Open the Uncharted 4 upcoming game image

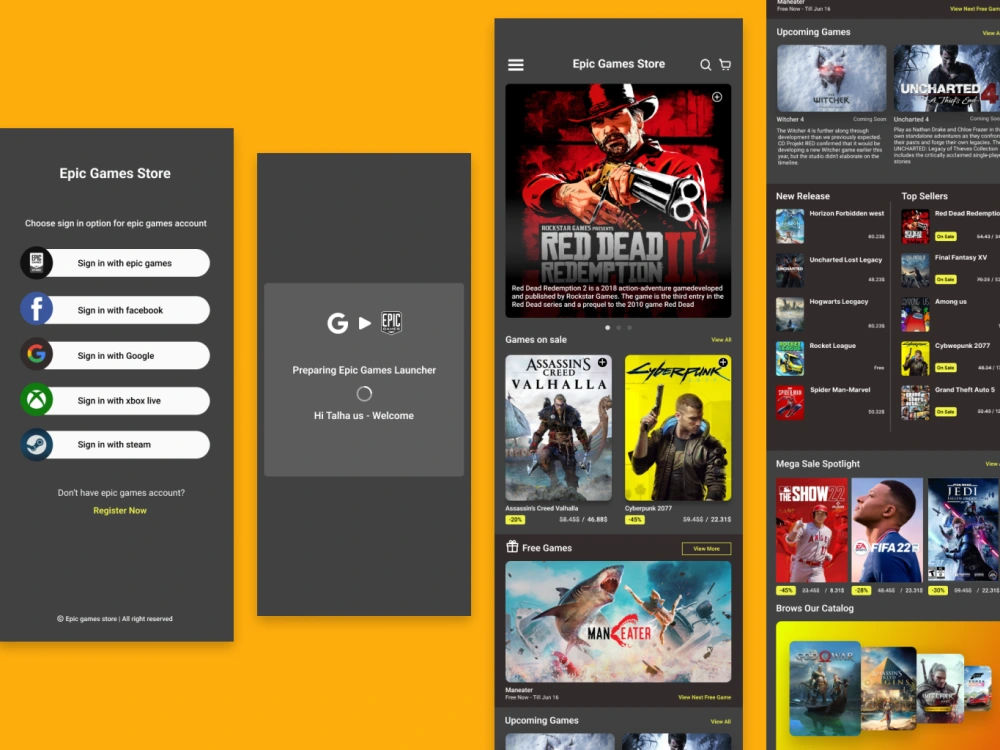[x=946, y=78]
